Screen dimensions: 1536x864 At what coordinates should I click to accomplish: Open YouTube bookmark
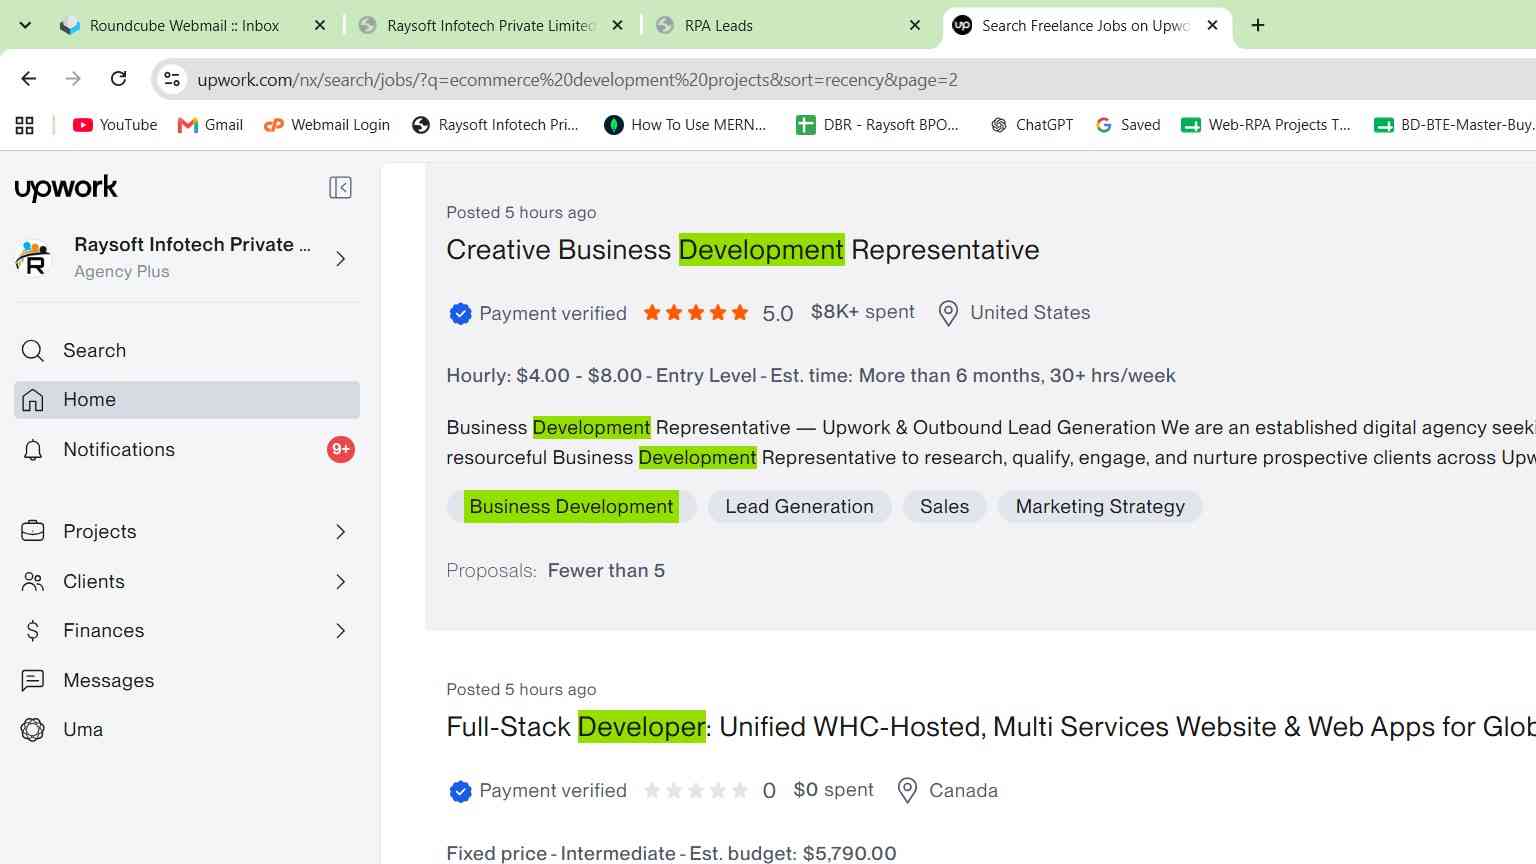[115, 125]
